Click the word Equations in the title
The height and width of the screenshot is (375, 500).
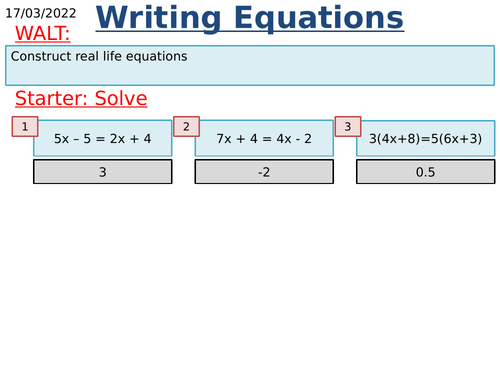pos(319,19)
